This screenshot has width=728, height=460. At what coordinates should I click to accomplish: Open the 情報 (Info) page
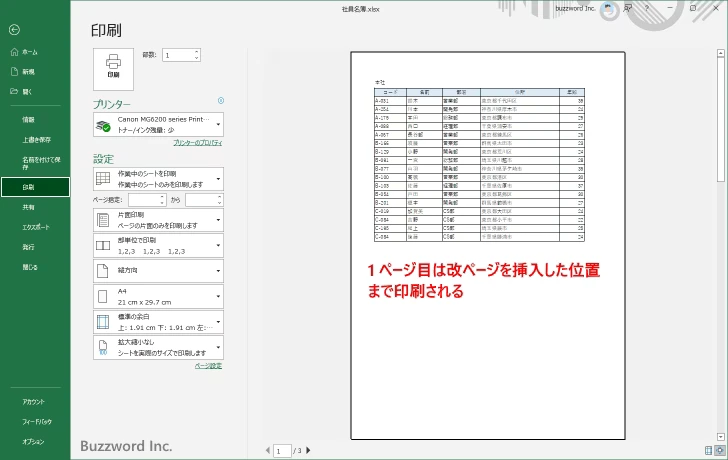point(28,119)
